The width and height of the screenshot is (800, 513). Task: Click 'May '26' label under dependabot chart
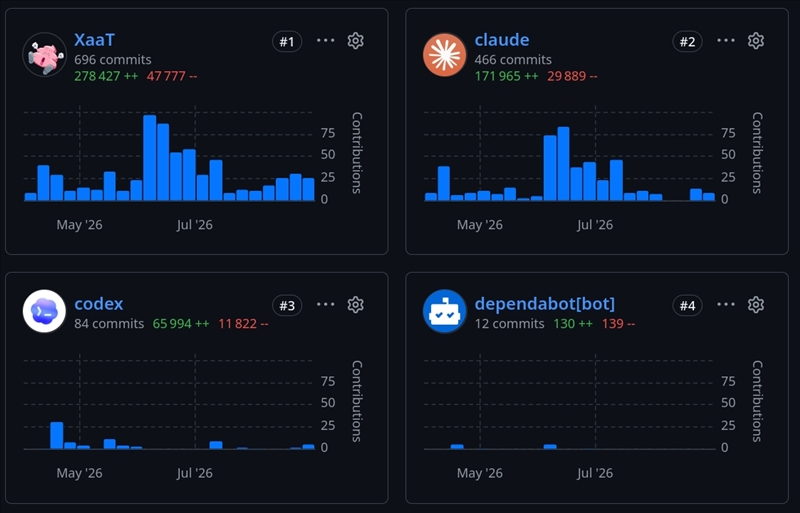pos(480,473)
